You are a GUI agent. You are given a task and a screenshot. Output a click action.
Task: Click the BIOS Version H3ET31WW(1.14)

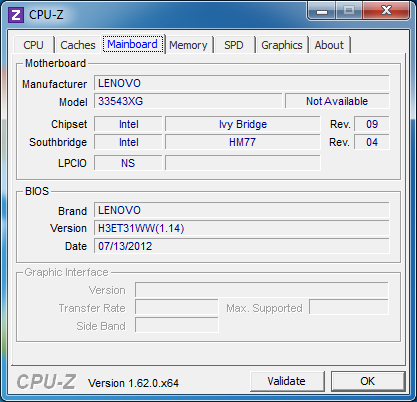pos(242,228)
